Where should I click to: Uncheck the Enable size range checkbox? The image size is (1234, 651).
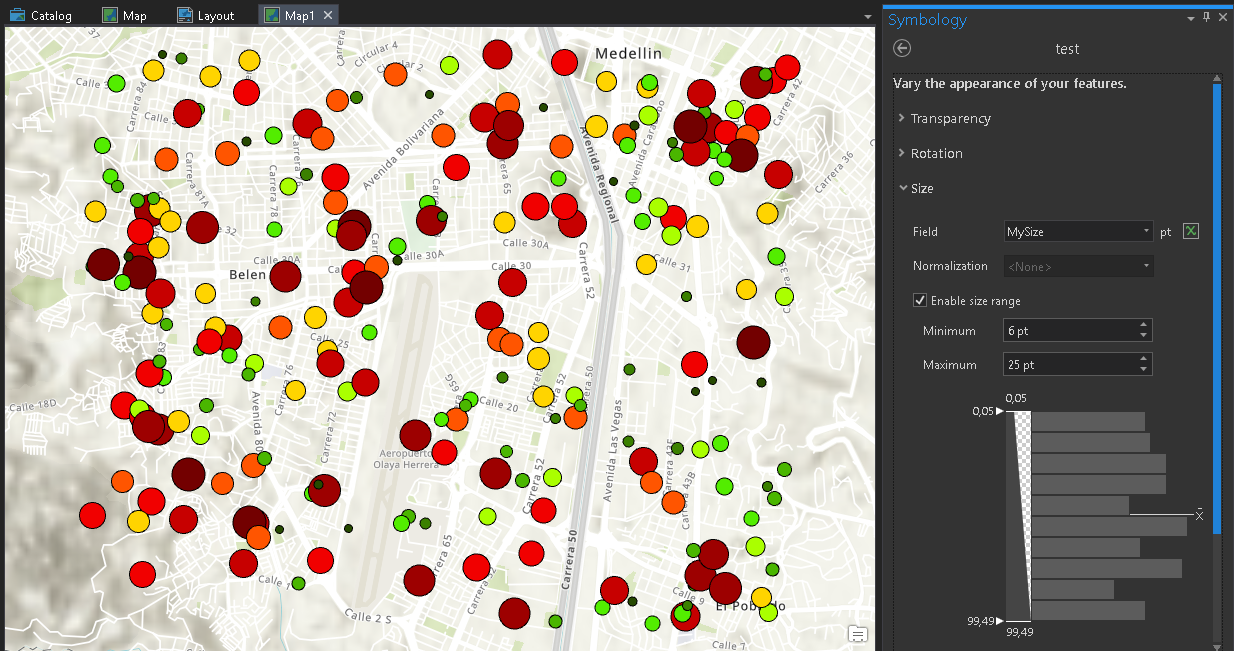pos(920,300)
